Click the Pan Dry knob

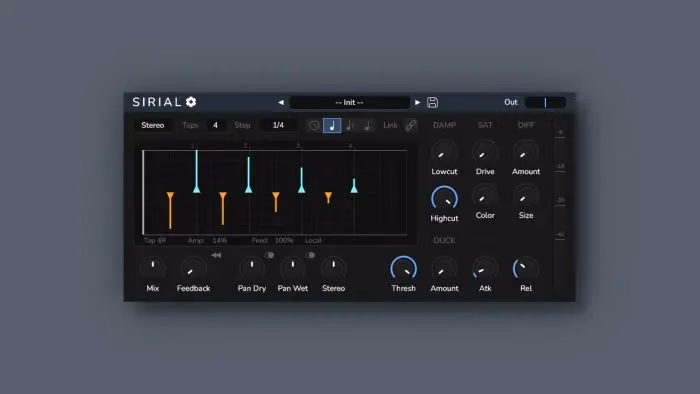[252, 269]
